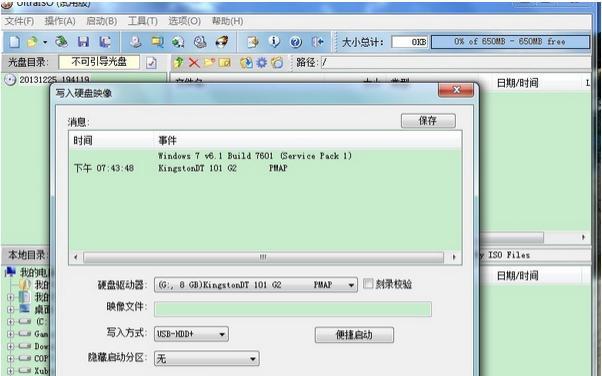Enable the 刻录校验 checkbox

coord(368,284)
